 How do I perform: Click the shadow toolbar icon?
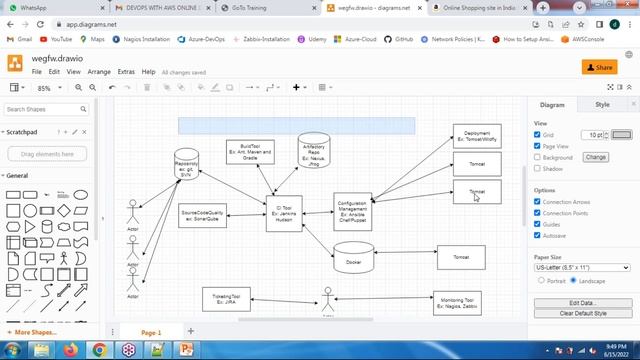pos(229,87)
